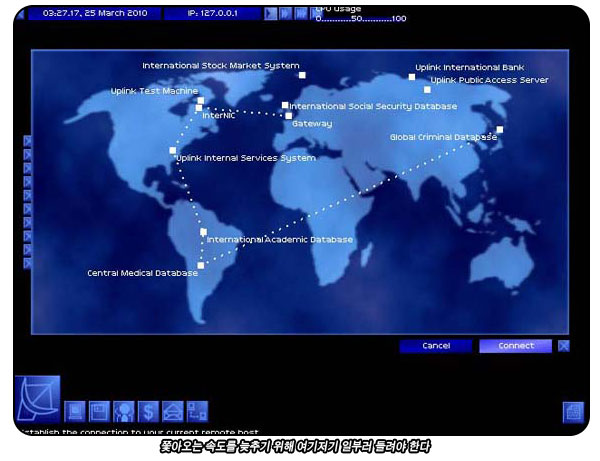Open the document icon in the bottom-right corner
Screen dimensions: 600x461
[573, 412]
